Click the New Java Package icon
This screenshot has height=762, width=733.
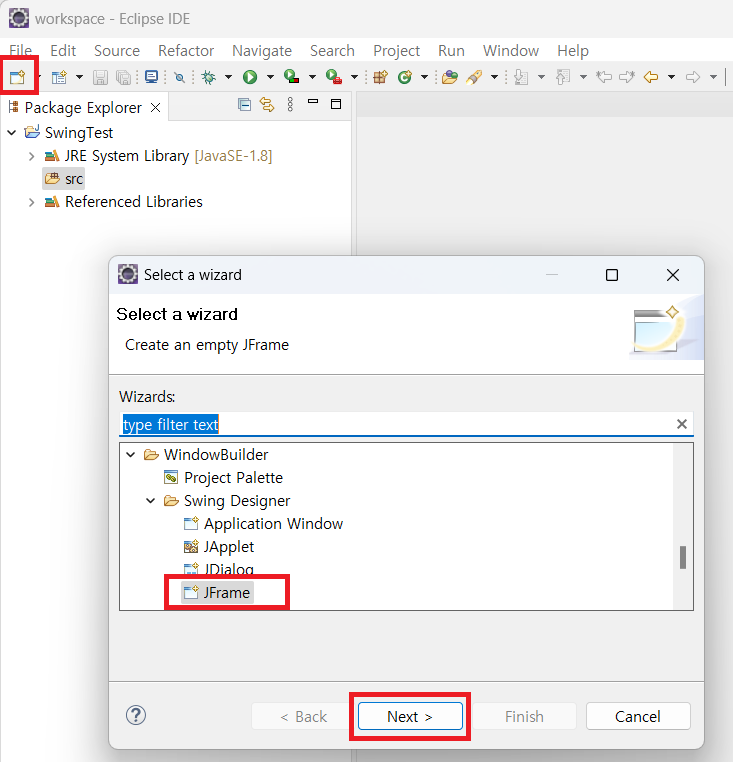pos(380,77)
